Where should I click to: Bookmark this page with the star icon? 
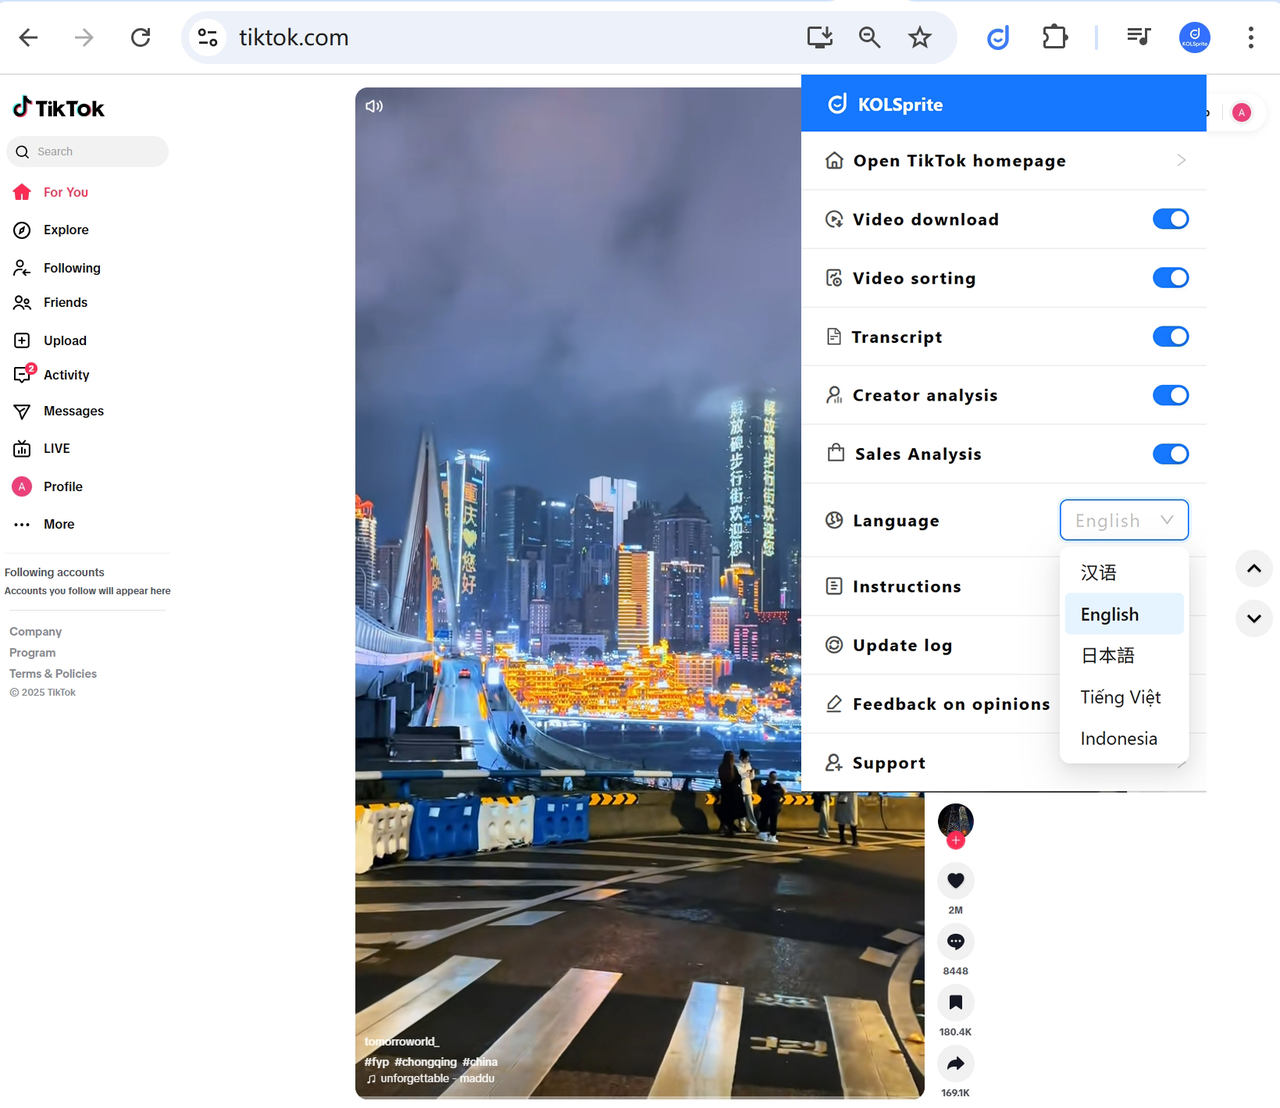tap(920, 38)
